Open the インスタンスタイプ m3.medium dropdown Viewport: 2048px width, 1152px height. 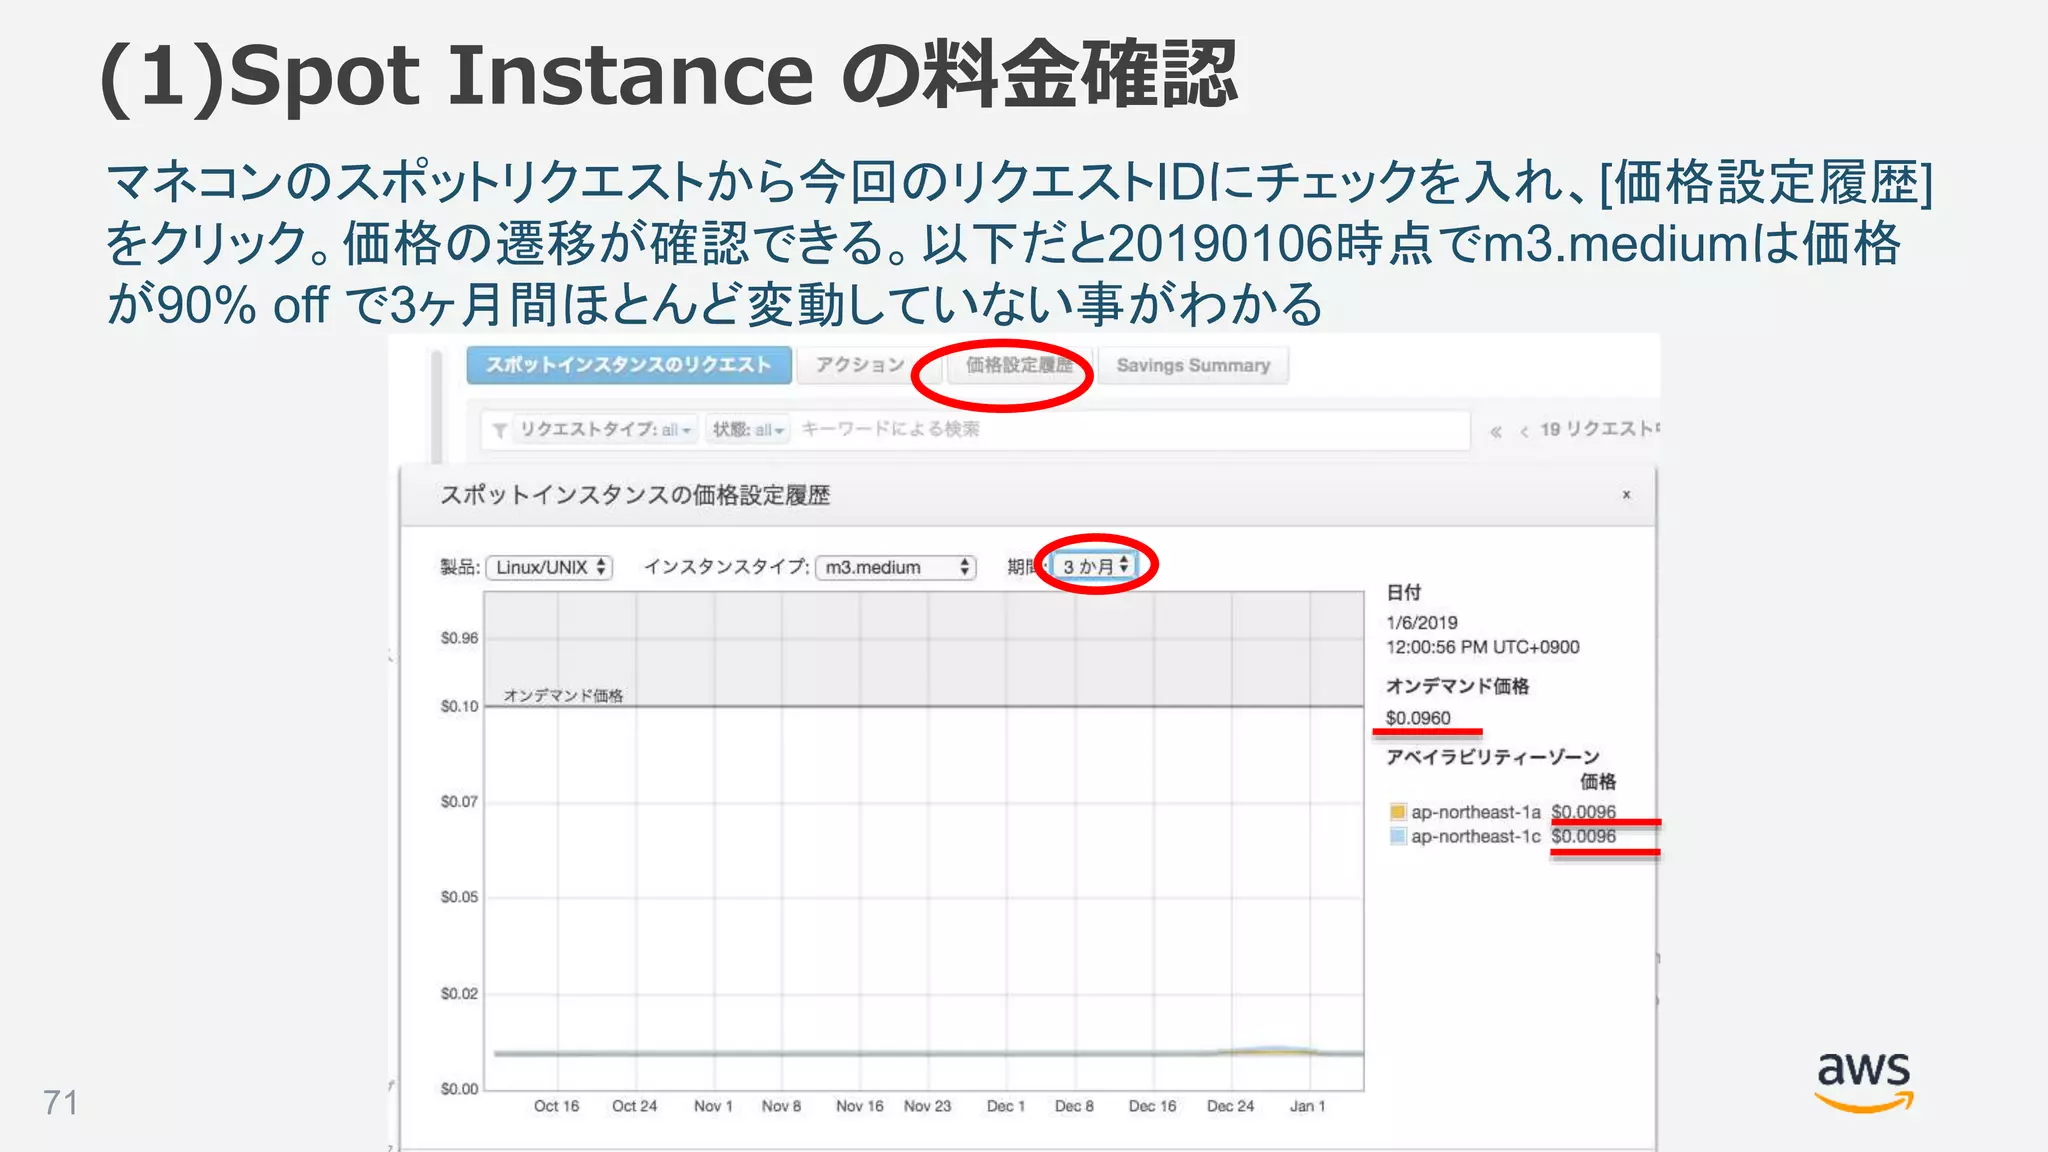[895, 568]
